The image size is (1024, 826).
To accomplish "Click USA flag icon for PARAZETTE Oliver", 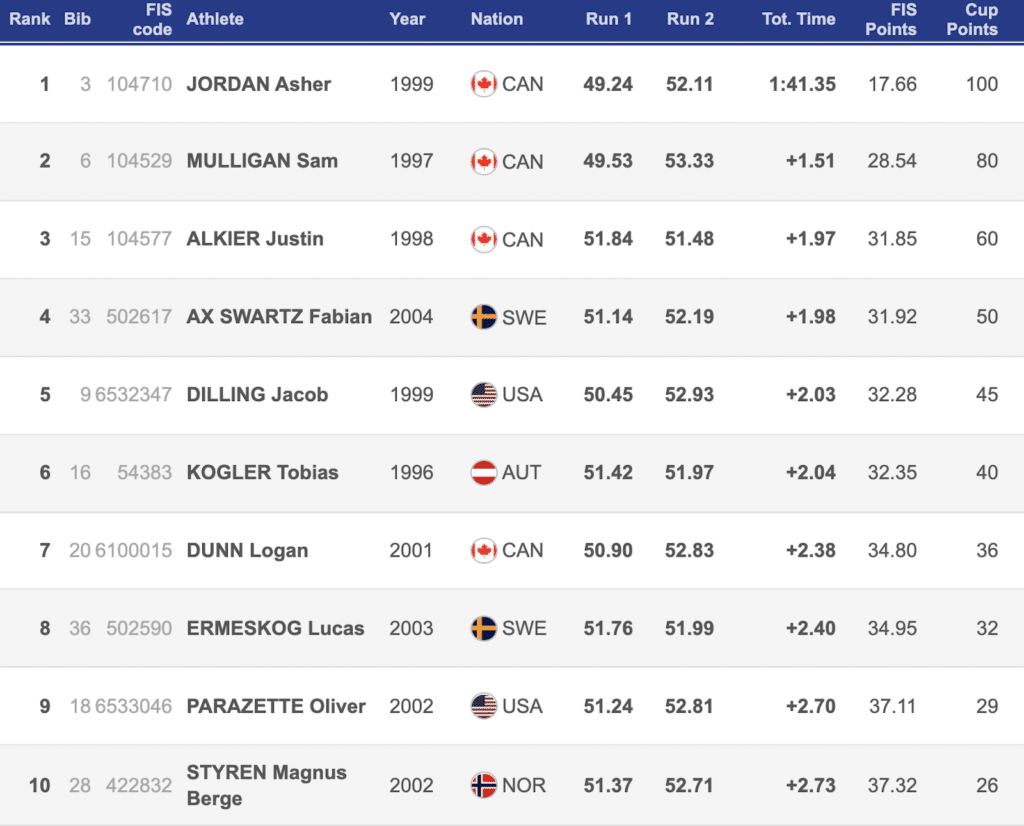I will pos(484,706).
